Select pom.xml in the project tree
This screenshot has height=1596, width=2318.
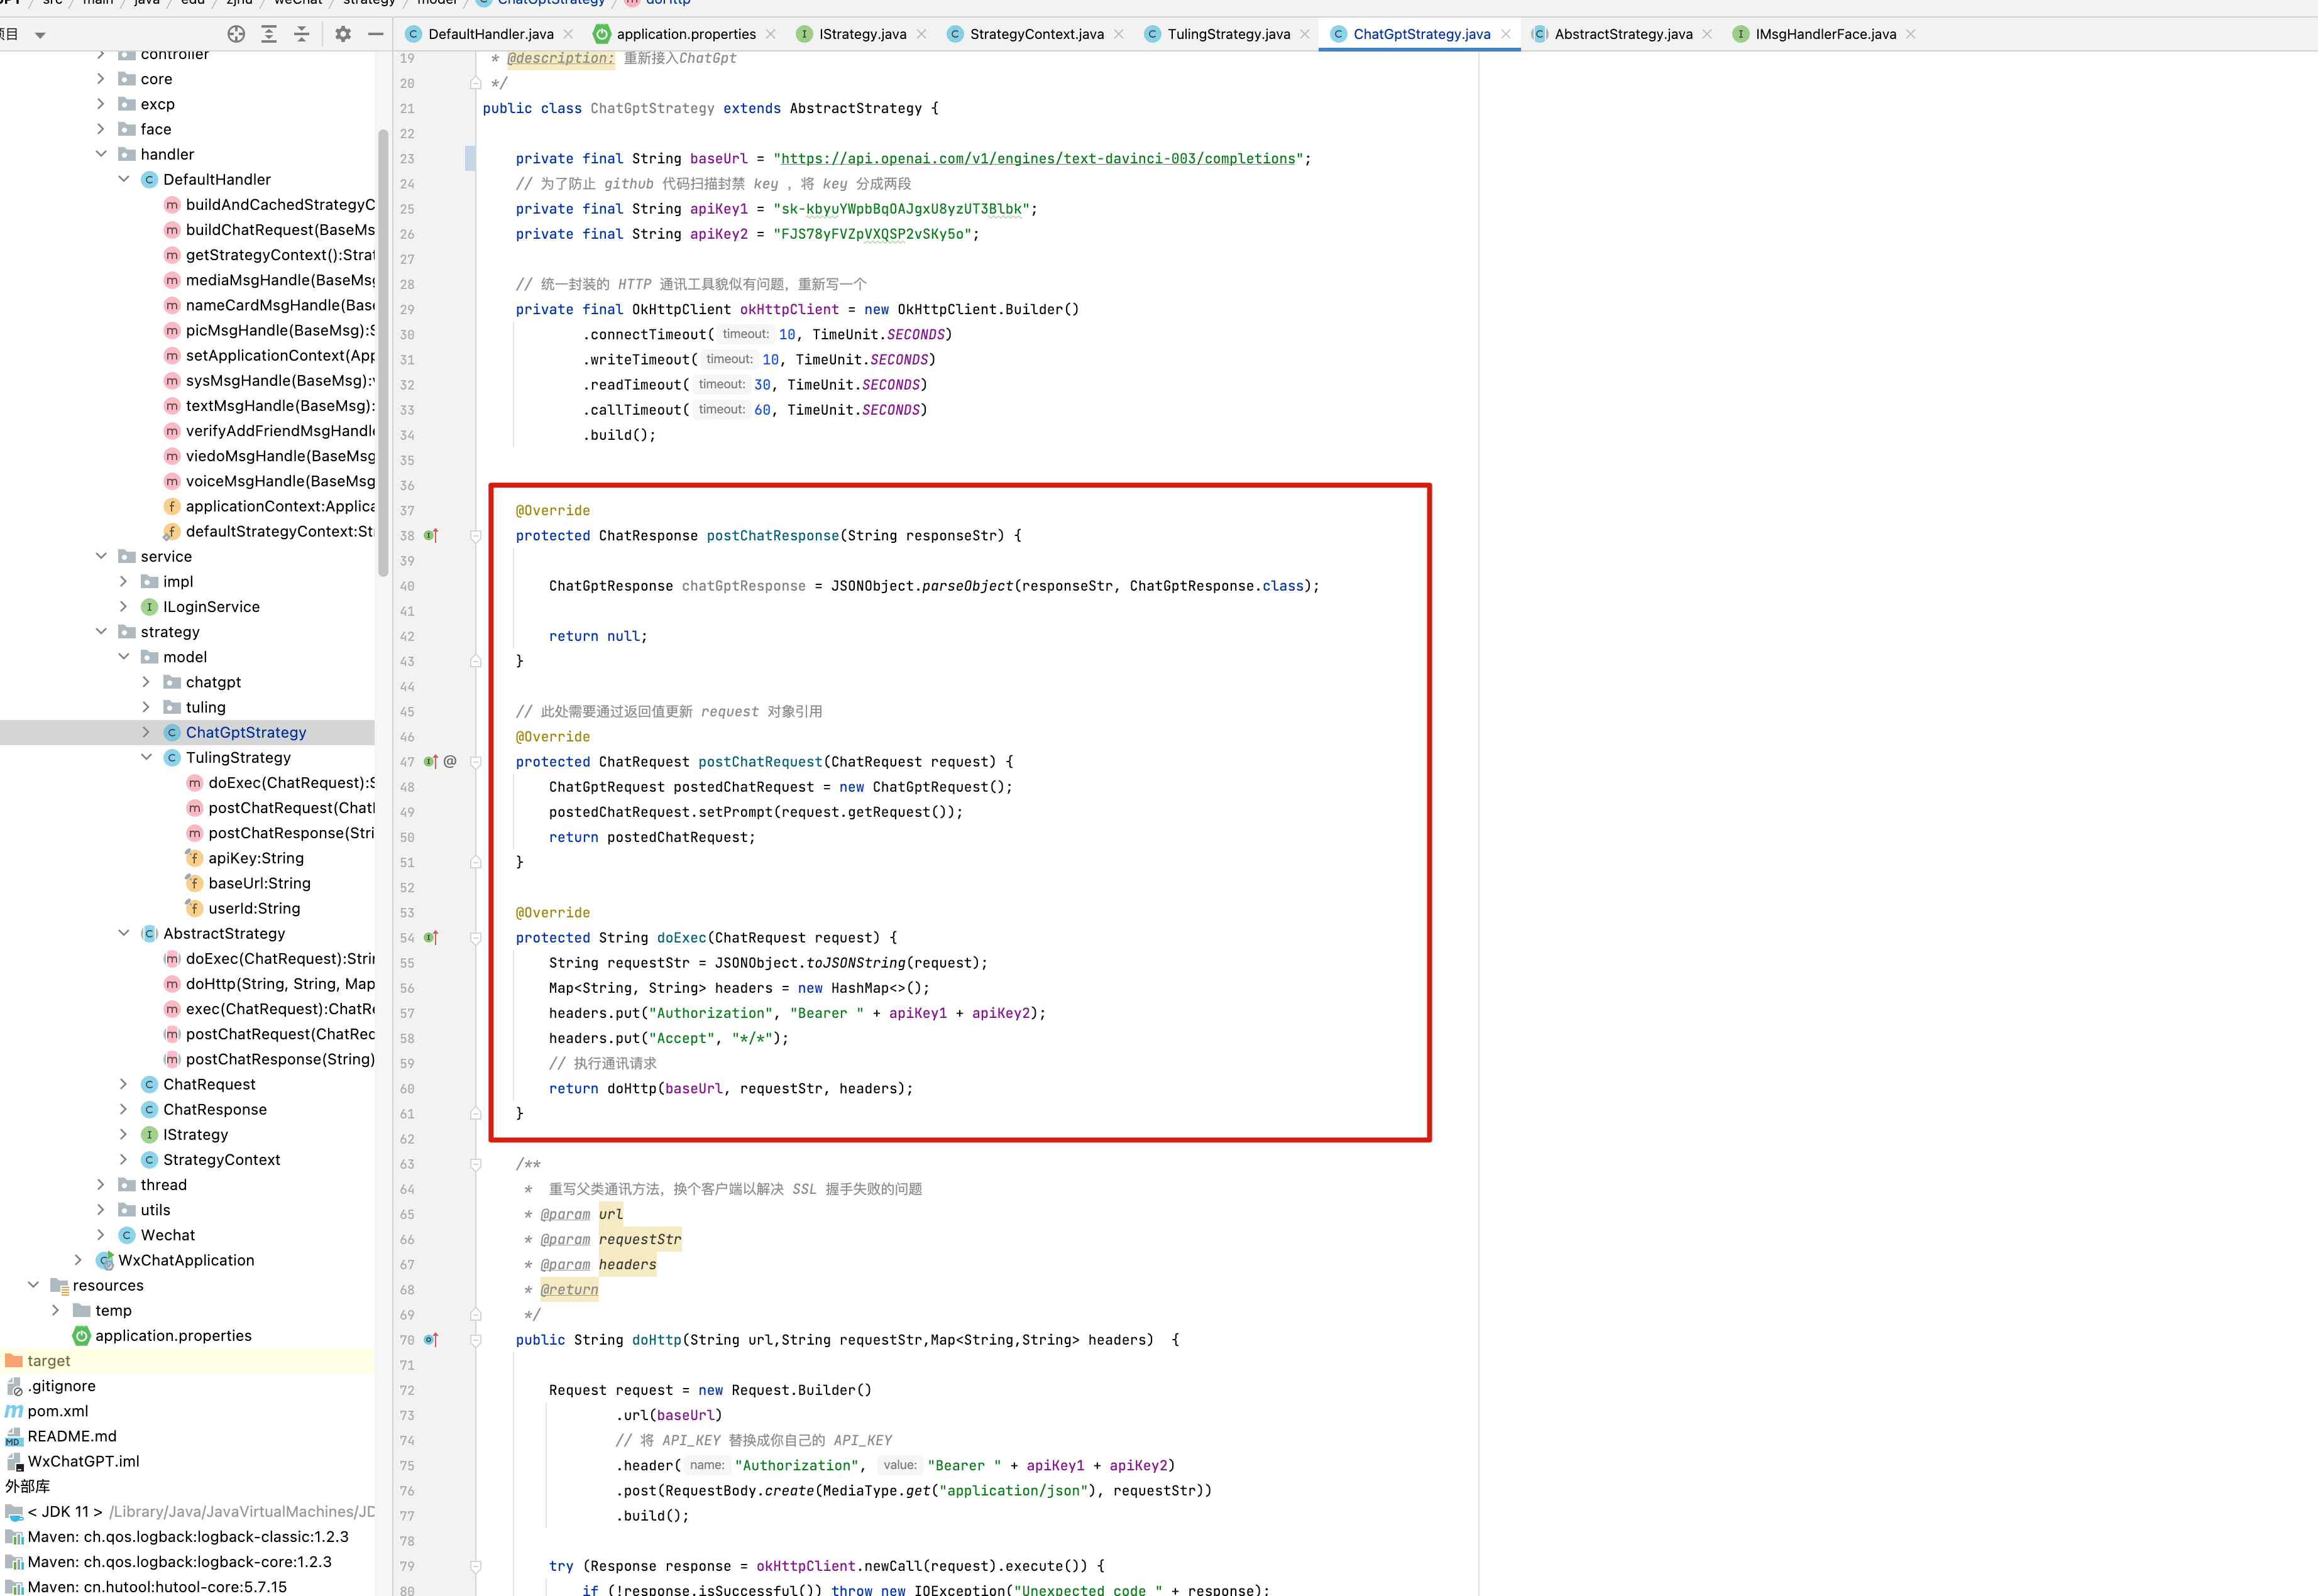(58, 1411)
